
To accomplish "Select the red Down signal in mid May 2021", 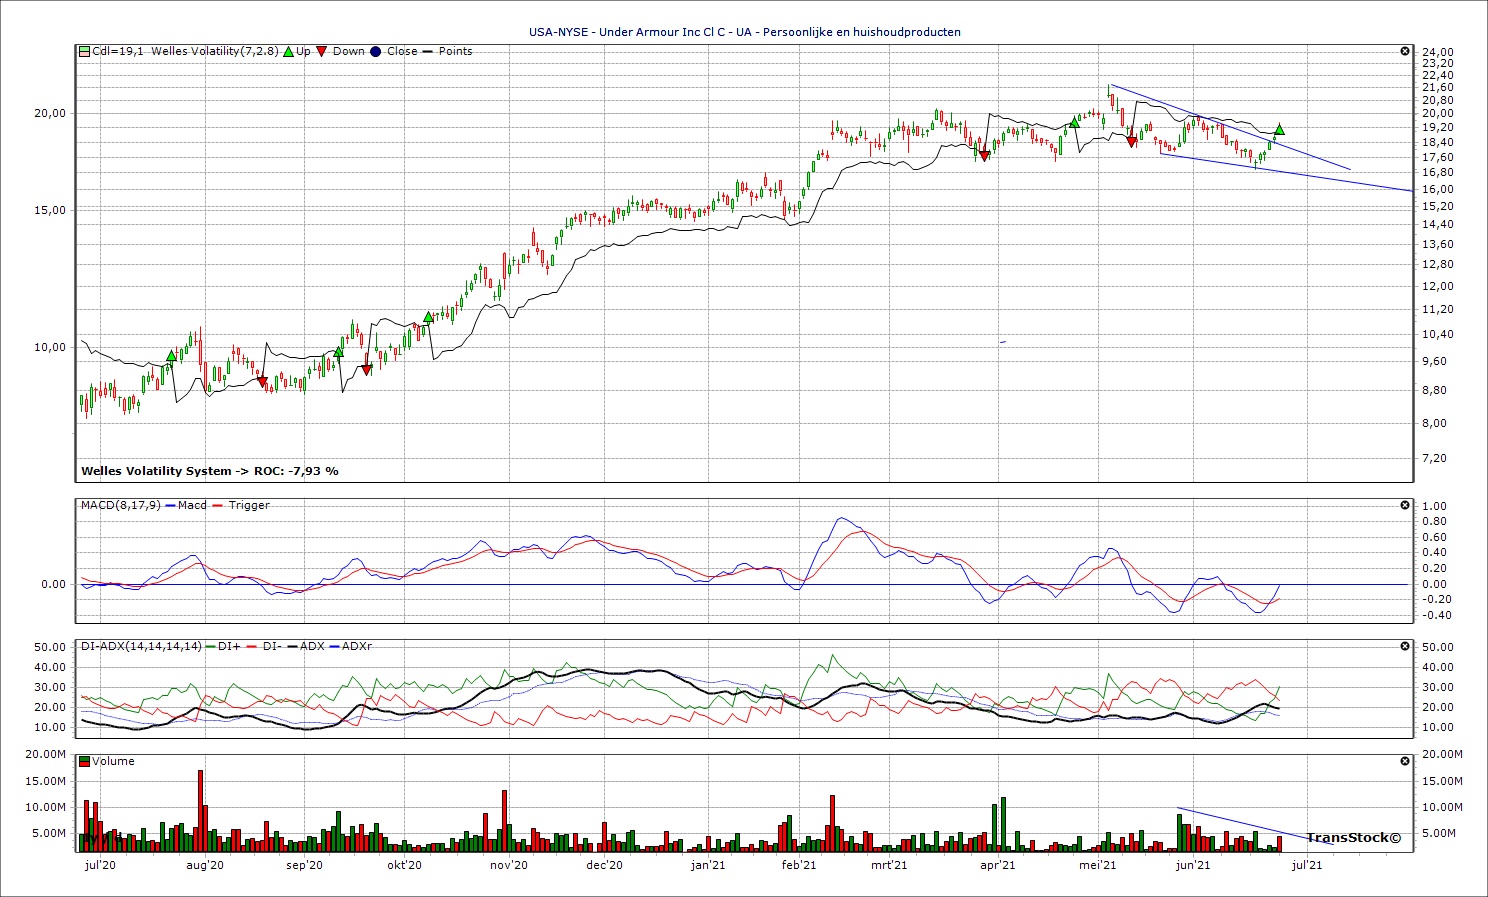I will (x=1131, y=142).
